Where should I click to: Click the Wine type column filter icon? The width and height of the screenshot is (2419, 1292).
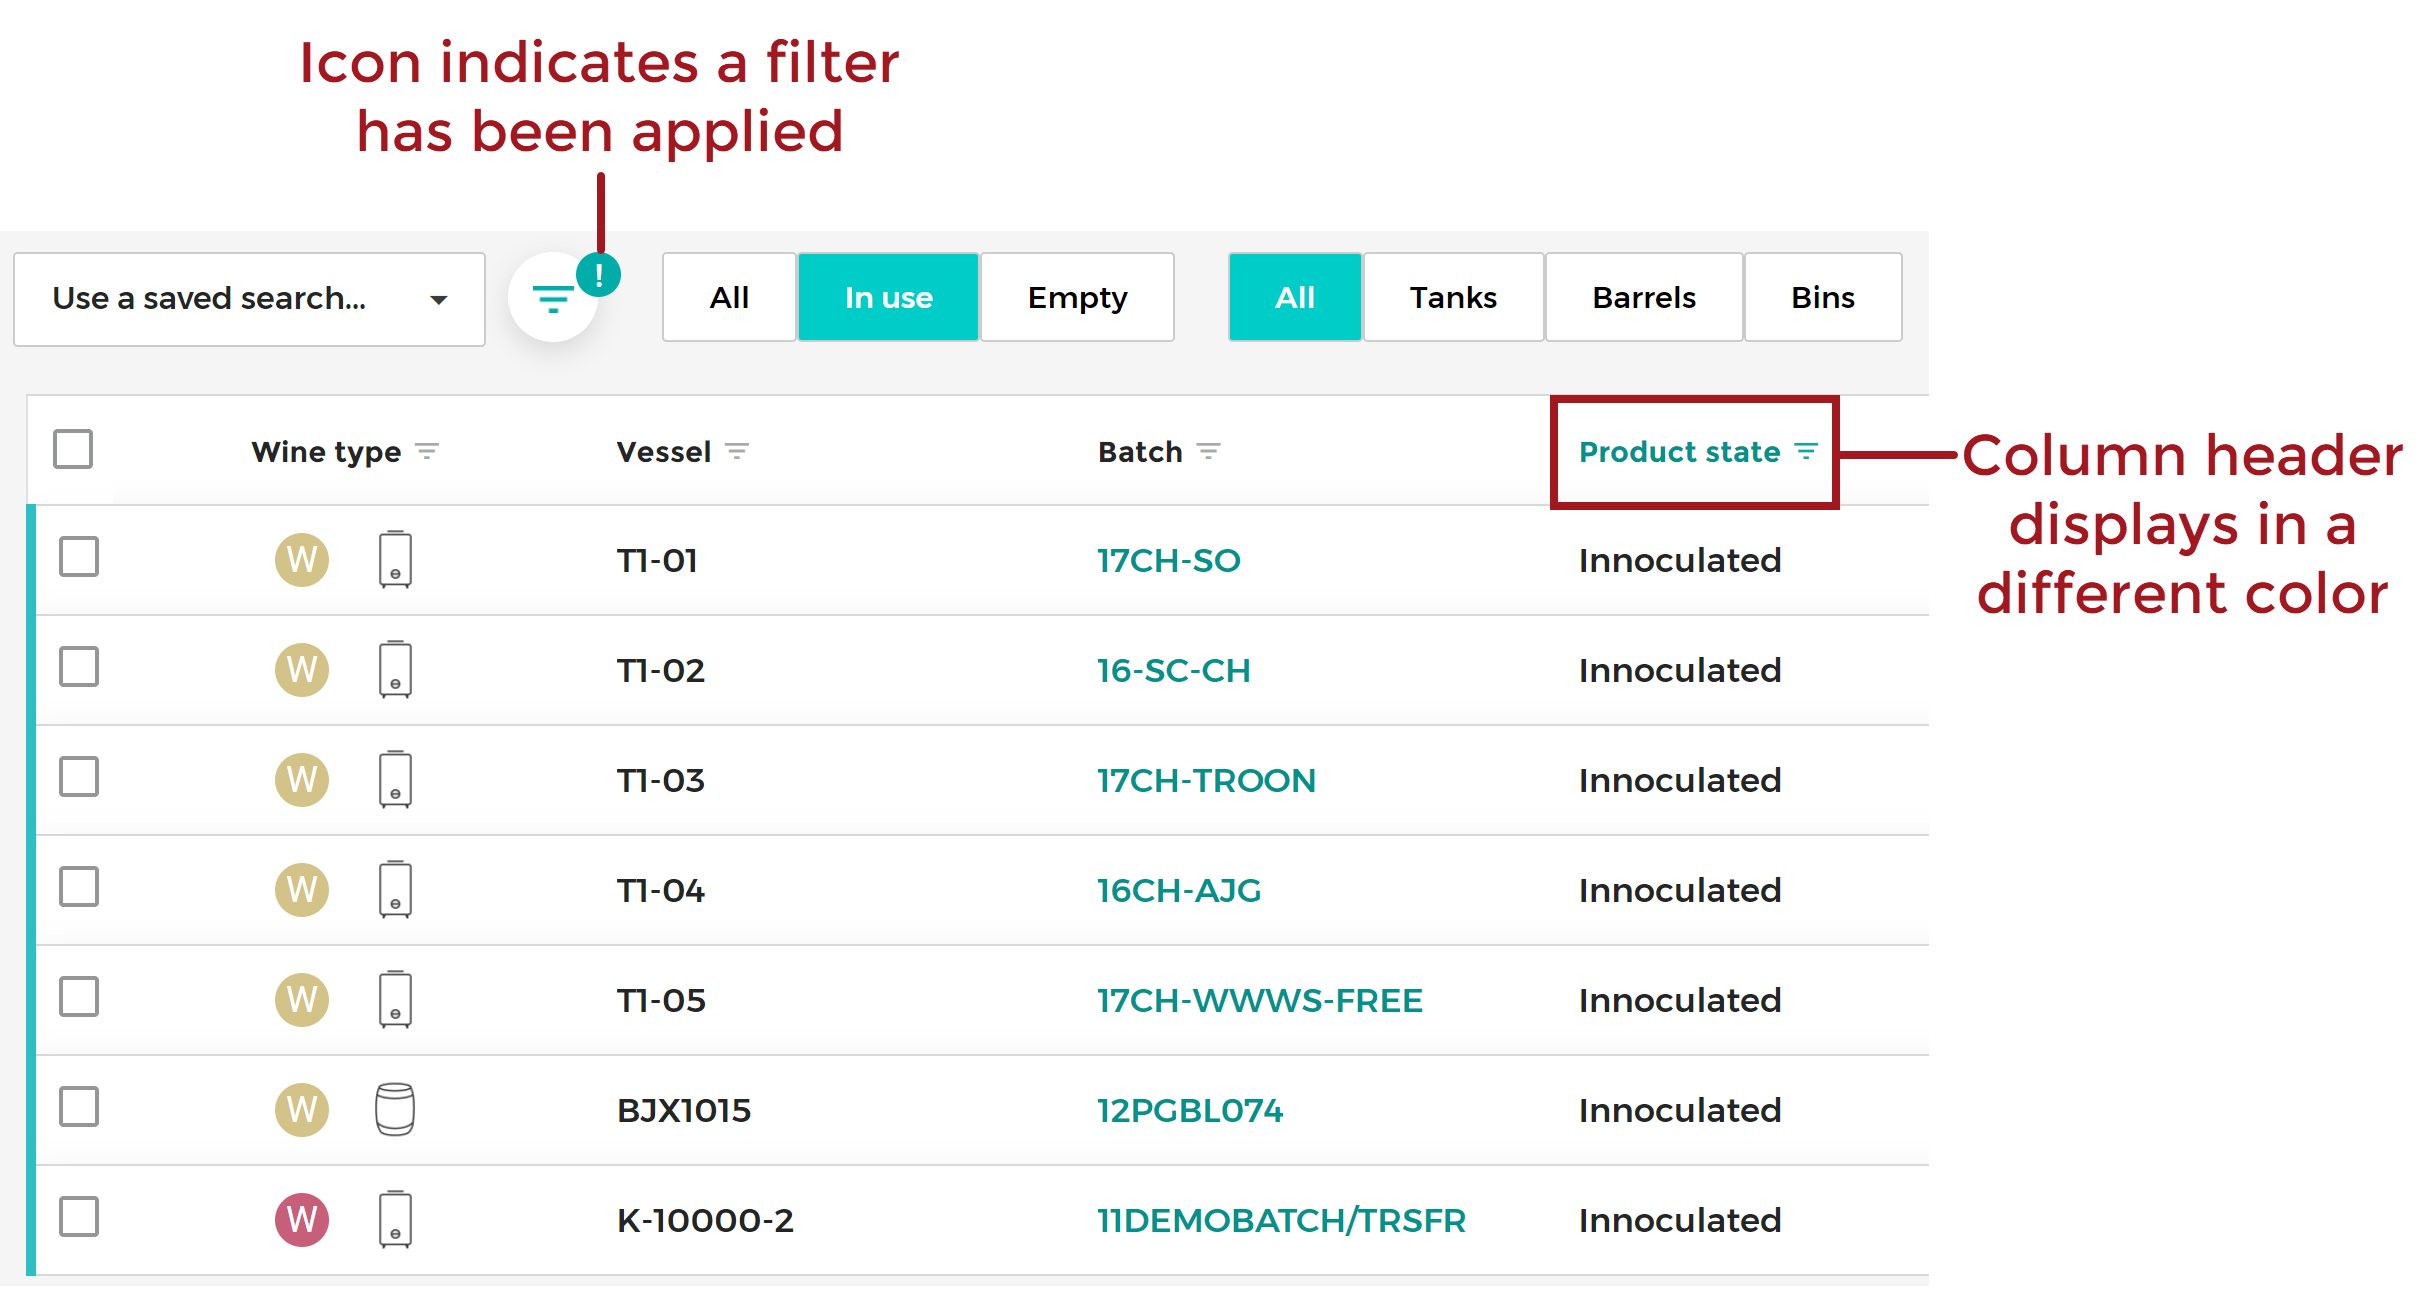pos(427,451)
